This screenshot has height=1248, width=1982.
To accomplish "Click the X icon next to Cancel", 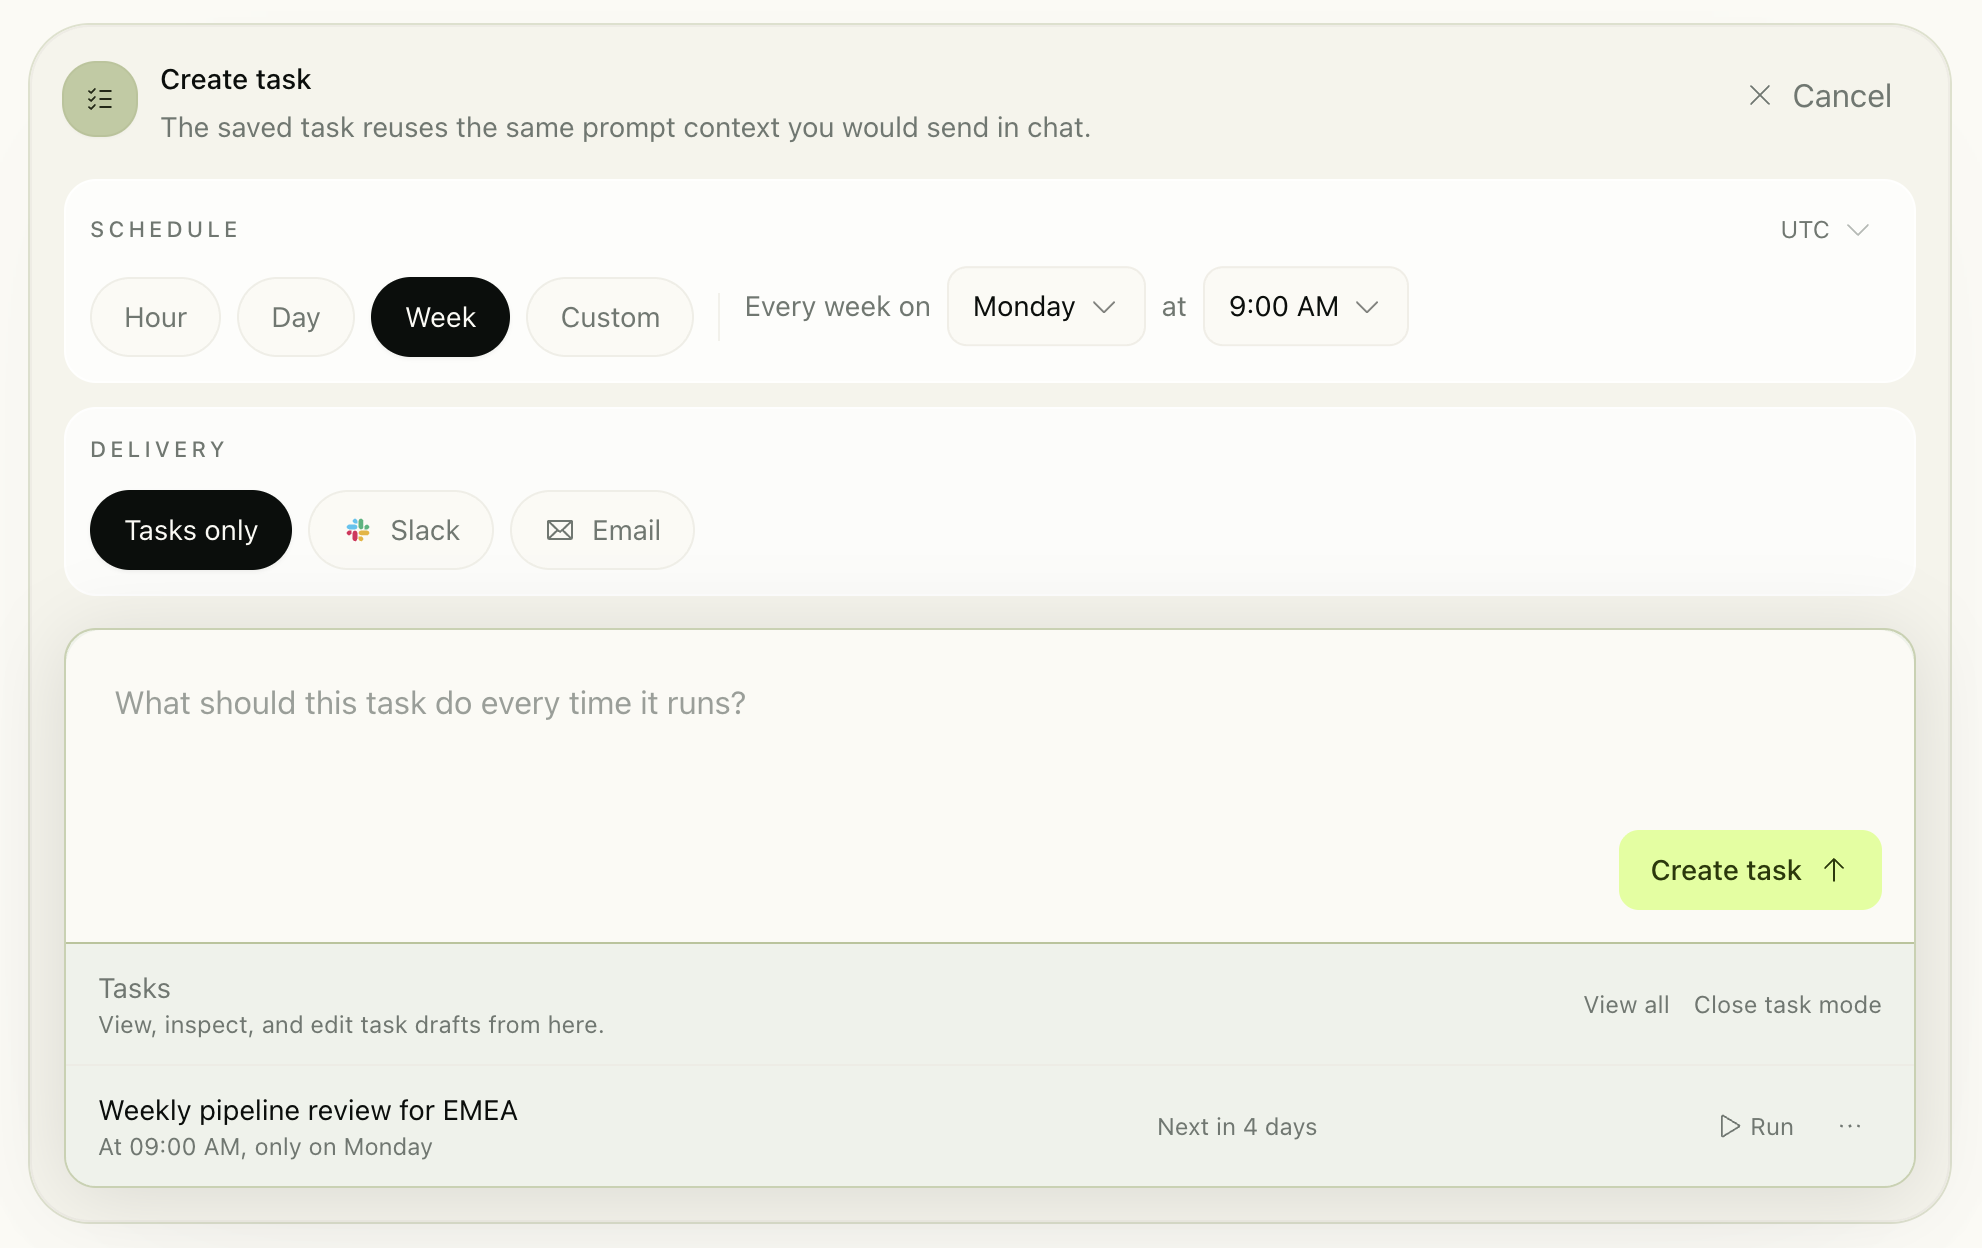I will point(1759,95).
